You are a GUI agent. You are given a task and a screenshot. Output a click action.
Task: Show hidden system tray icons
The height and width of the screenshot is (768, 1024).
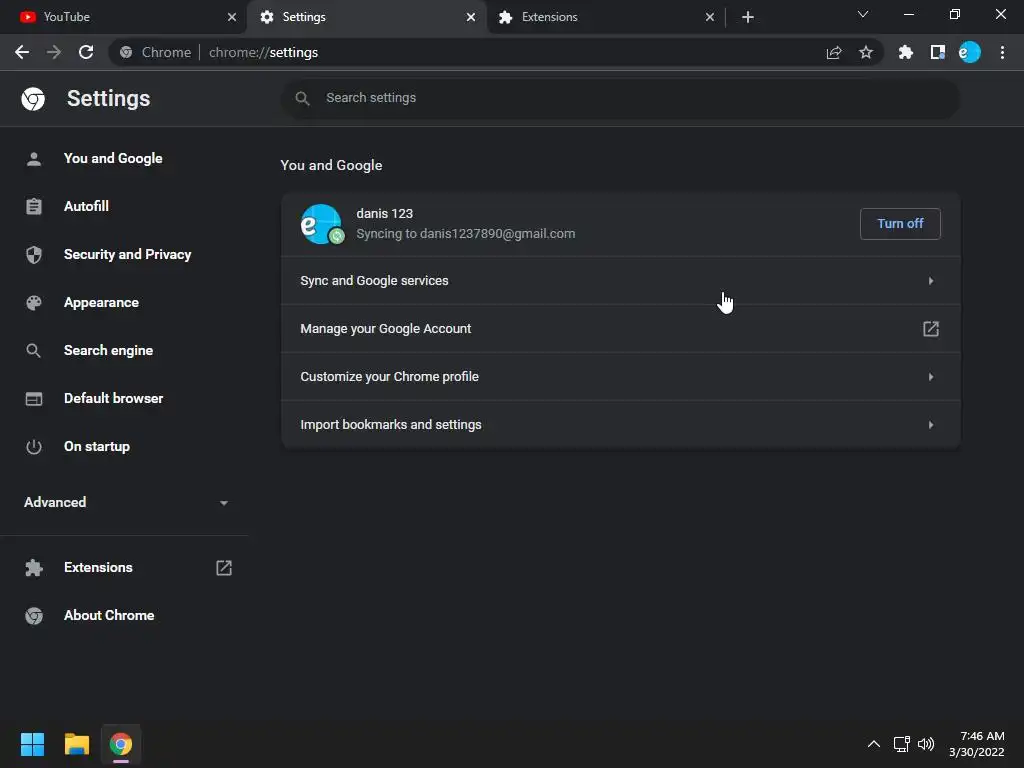pos(874,744)
